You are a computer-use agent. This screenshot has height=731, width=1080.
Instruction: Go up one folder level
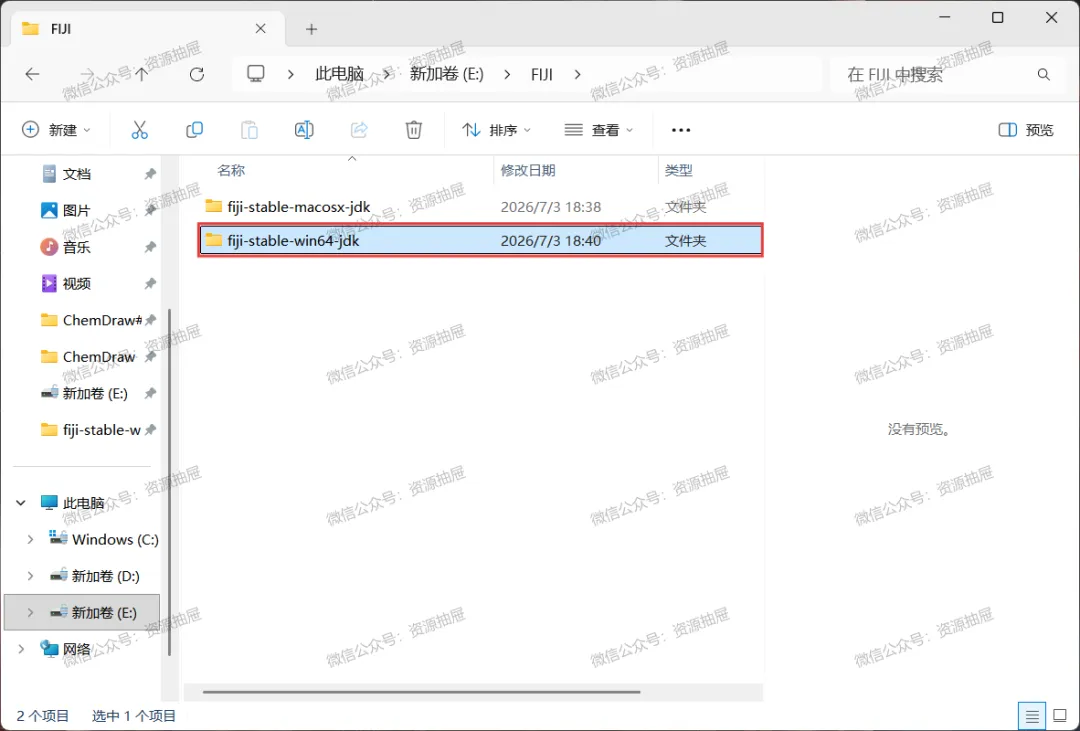tap(141, 74)
